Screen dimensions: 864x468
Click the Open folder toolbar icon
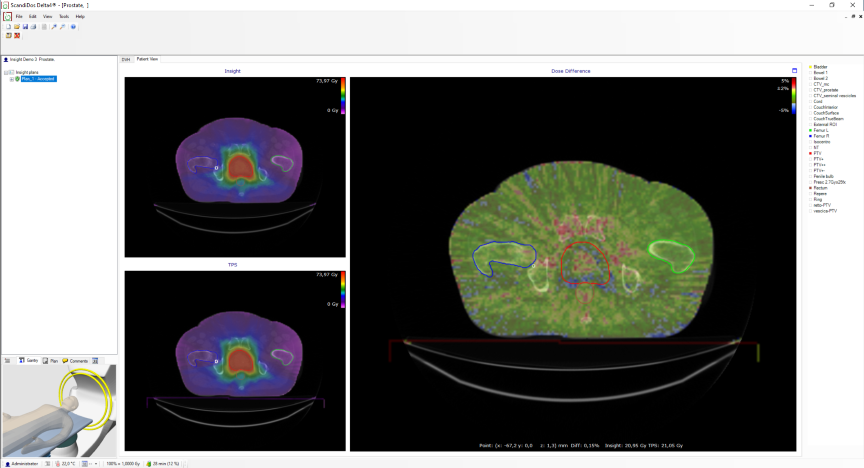17,27
